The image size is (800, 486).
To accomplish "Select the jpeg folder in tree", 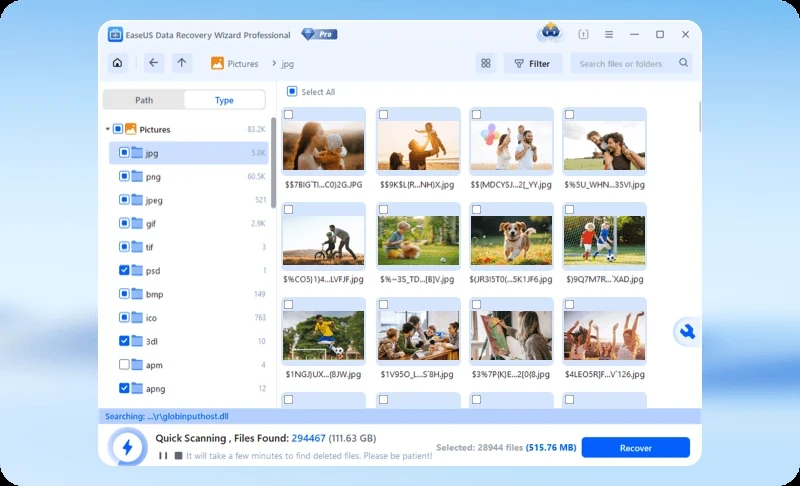I will tap(189, 200).
